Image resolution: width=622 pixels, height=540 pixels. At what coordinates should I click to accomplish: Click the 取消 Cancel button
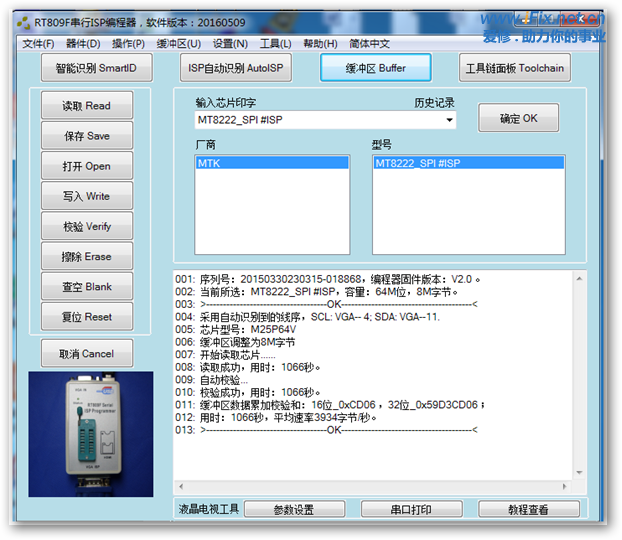pyautogui.click(x=87, y=353)
